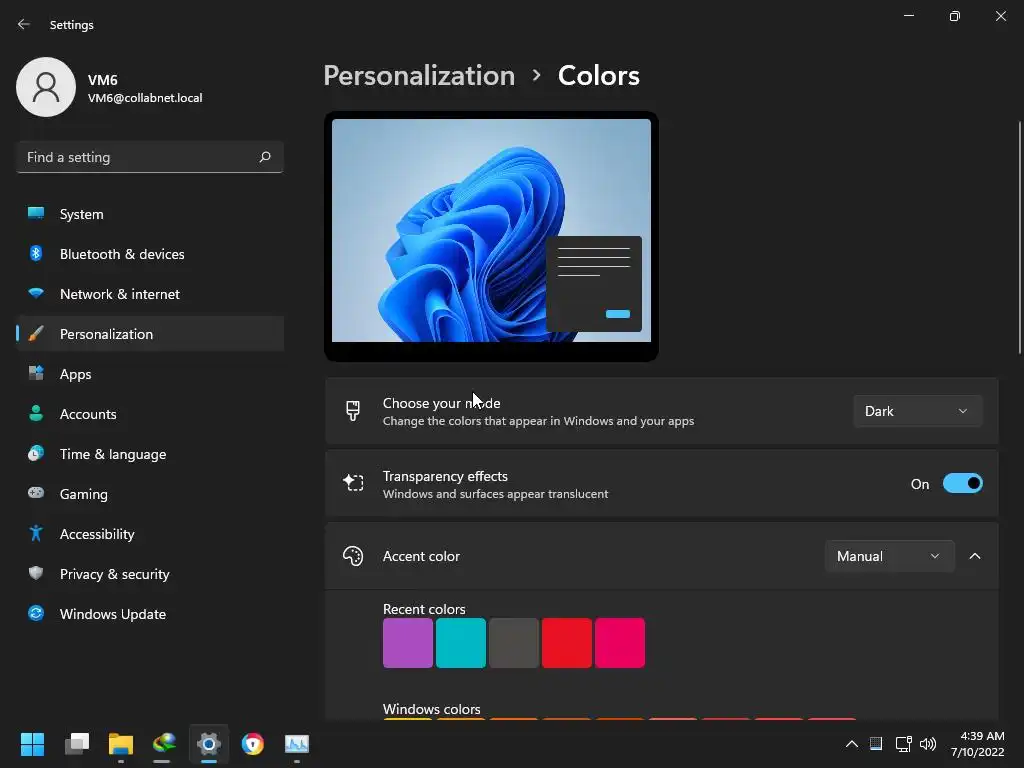Pick the pink recent color
Image resolution: width=1024 pixels, height=768 pixels.
[620, 643]
